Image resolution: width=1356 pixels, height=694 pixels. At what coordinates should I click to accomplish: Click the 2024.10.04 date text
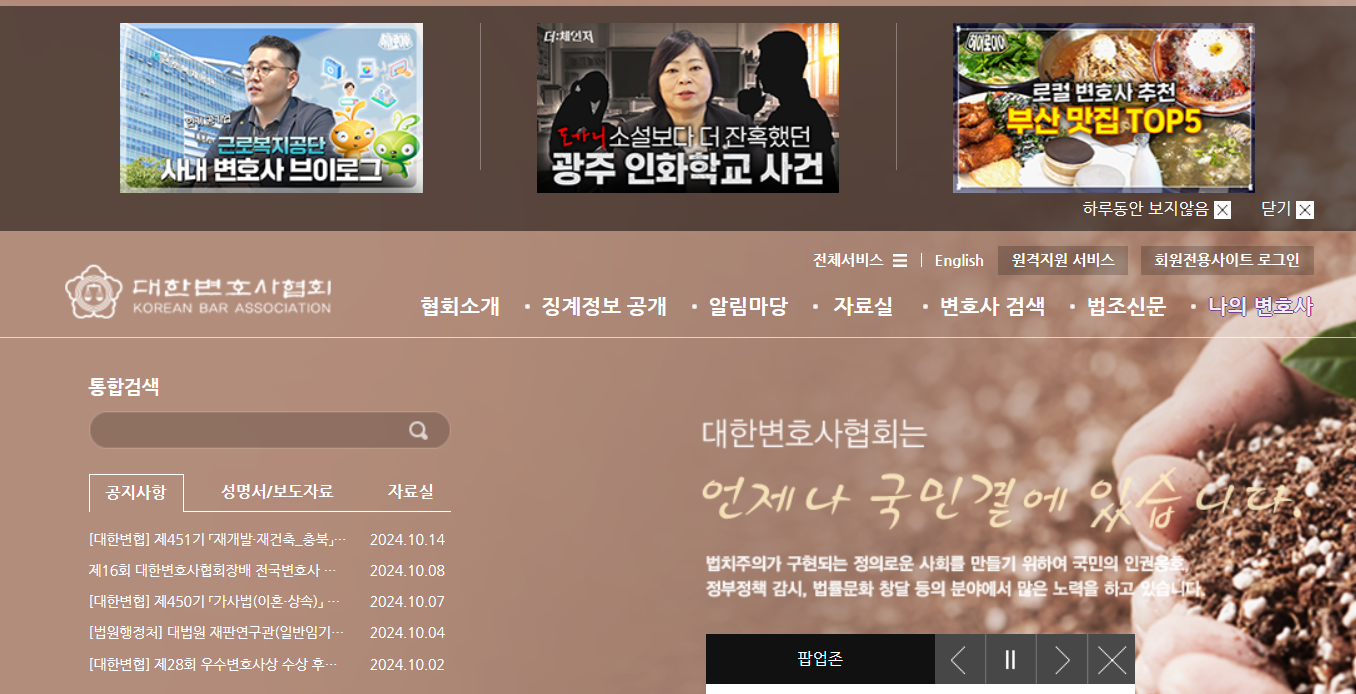click(x=407, y=633)
